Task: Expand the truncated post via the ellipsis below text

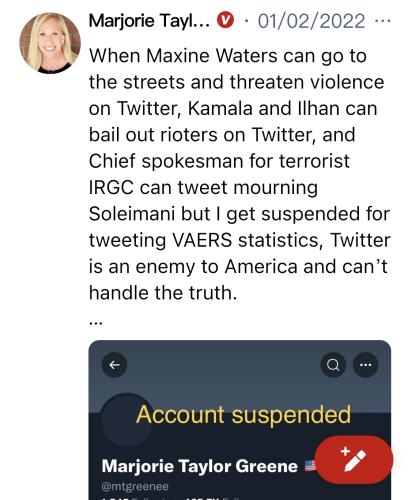Action: [96, 322]
